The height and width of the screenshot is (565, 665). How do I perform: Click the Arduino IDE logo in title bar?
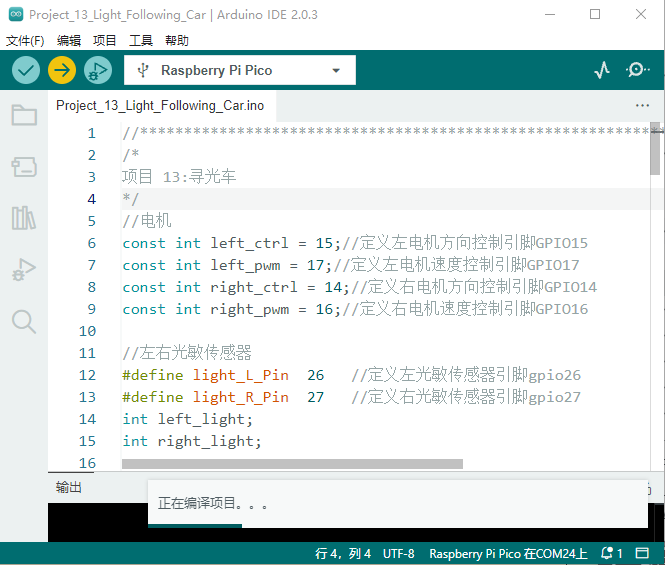[x=16, y=14]
